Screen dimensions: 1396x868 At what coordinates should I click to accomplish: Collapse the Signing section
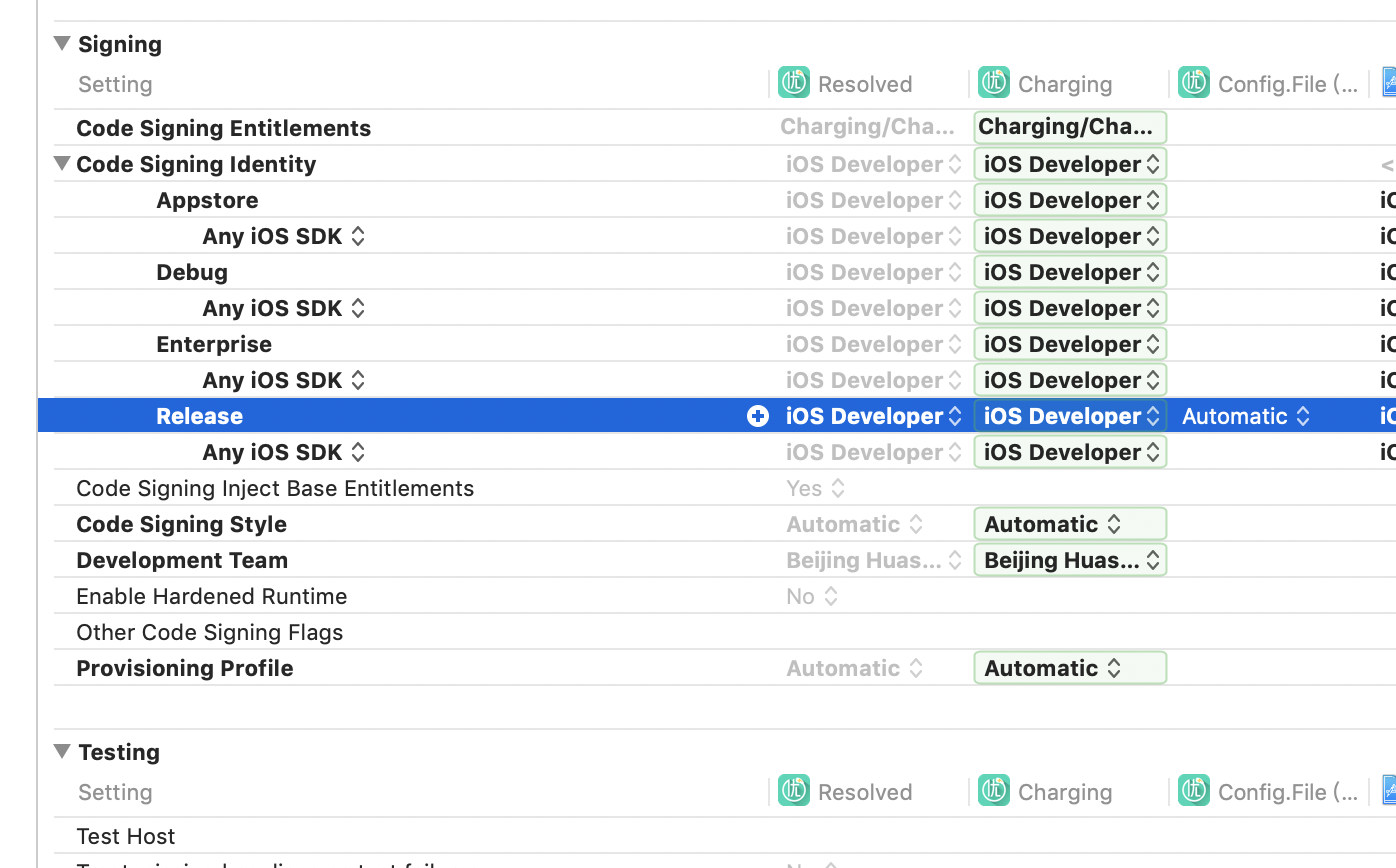click(x=62, y=44)
